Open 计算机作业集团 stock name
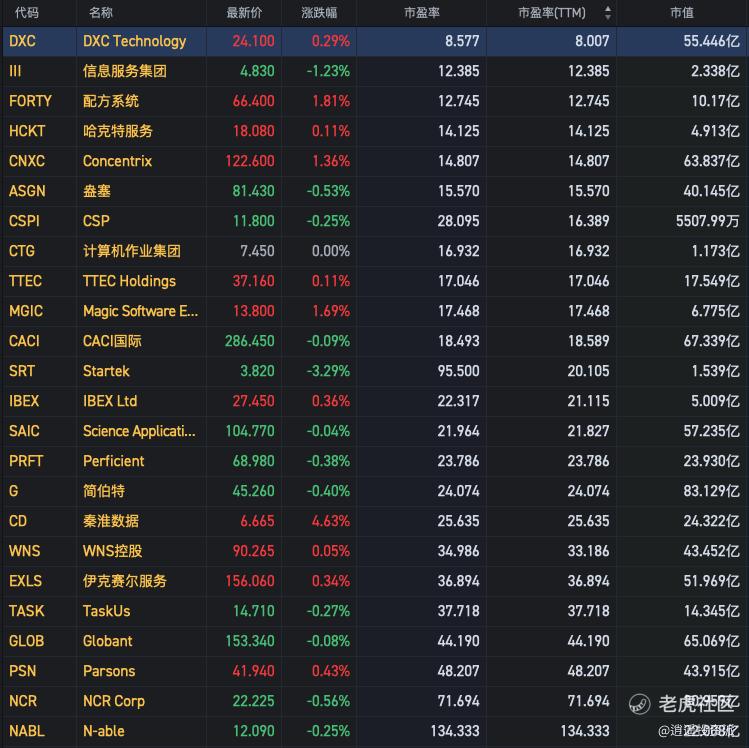This screenshot has width=749, height=748. click(132, 251)
